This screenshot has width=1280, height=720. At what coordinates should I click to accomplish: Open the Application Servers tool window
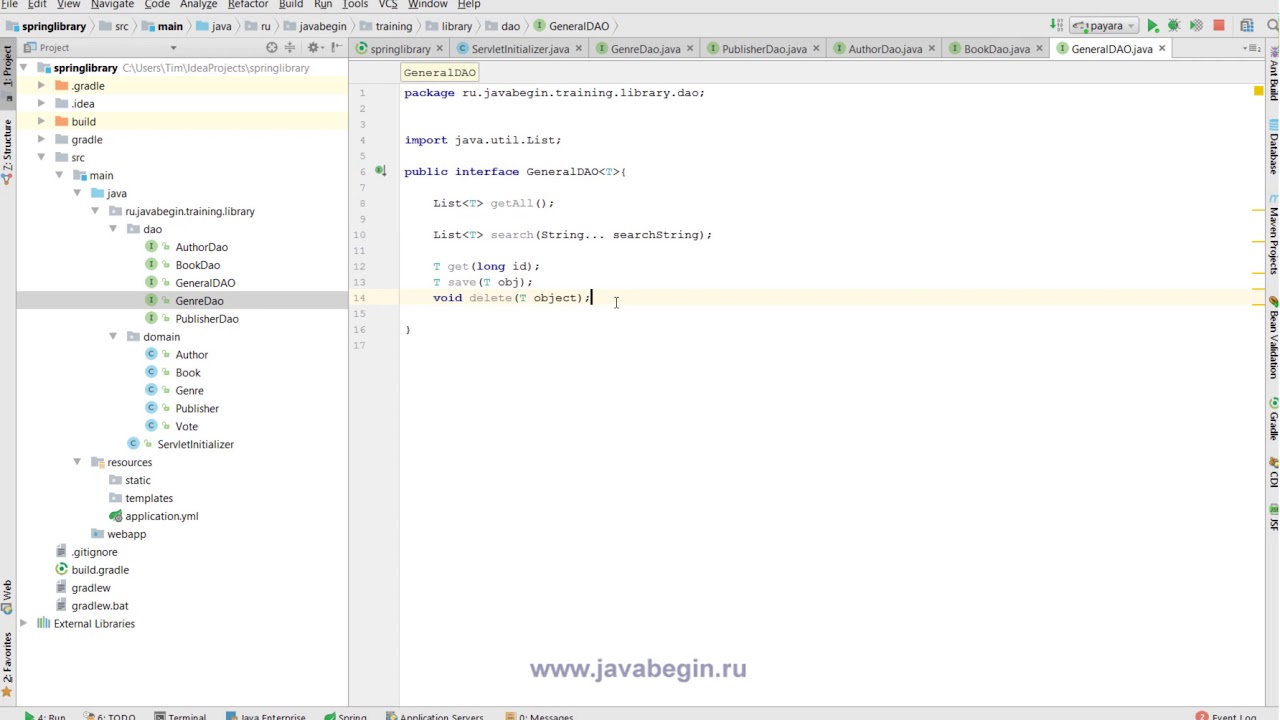[x=434, y=715]
